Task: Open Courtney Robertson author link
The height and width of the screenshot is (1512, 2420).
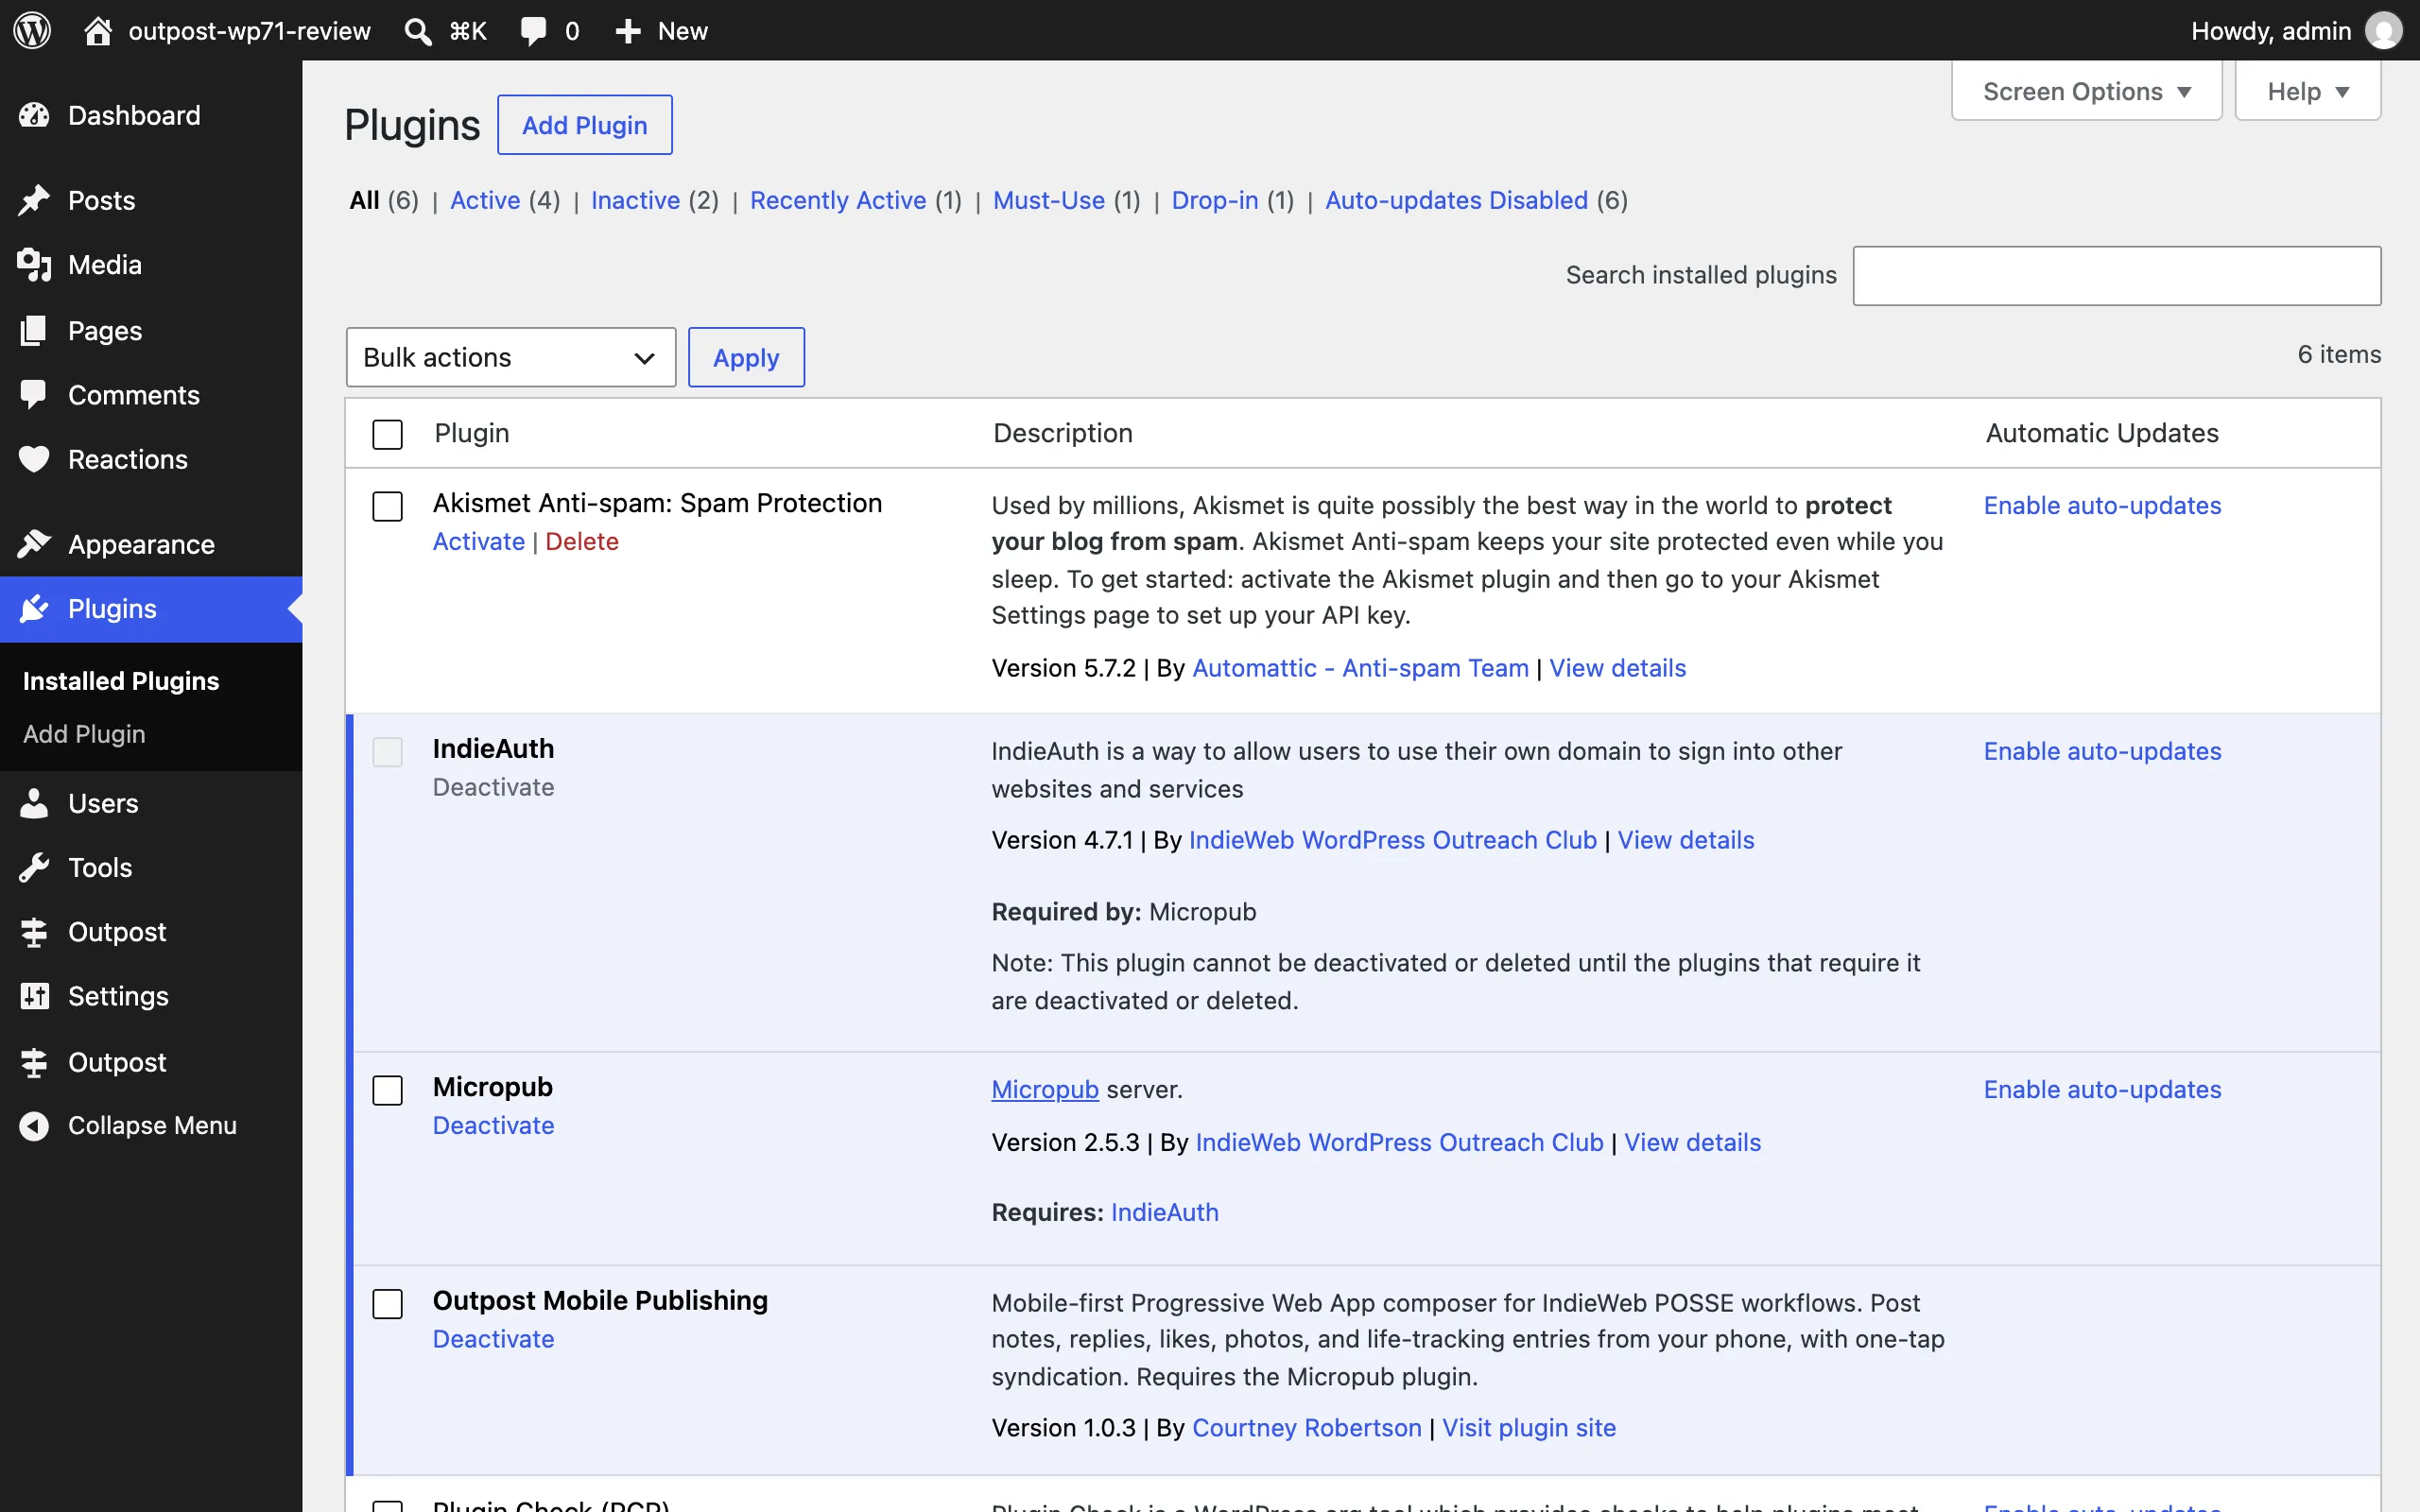Action: 1306,1428
